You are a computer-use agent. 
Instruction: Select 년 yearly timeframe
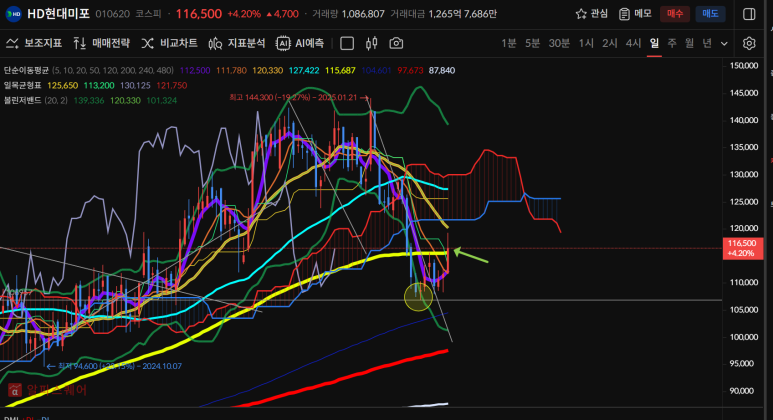(707, 43)
